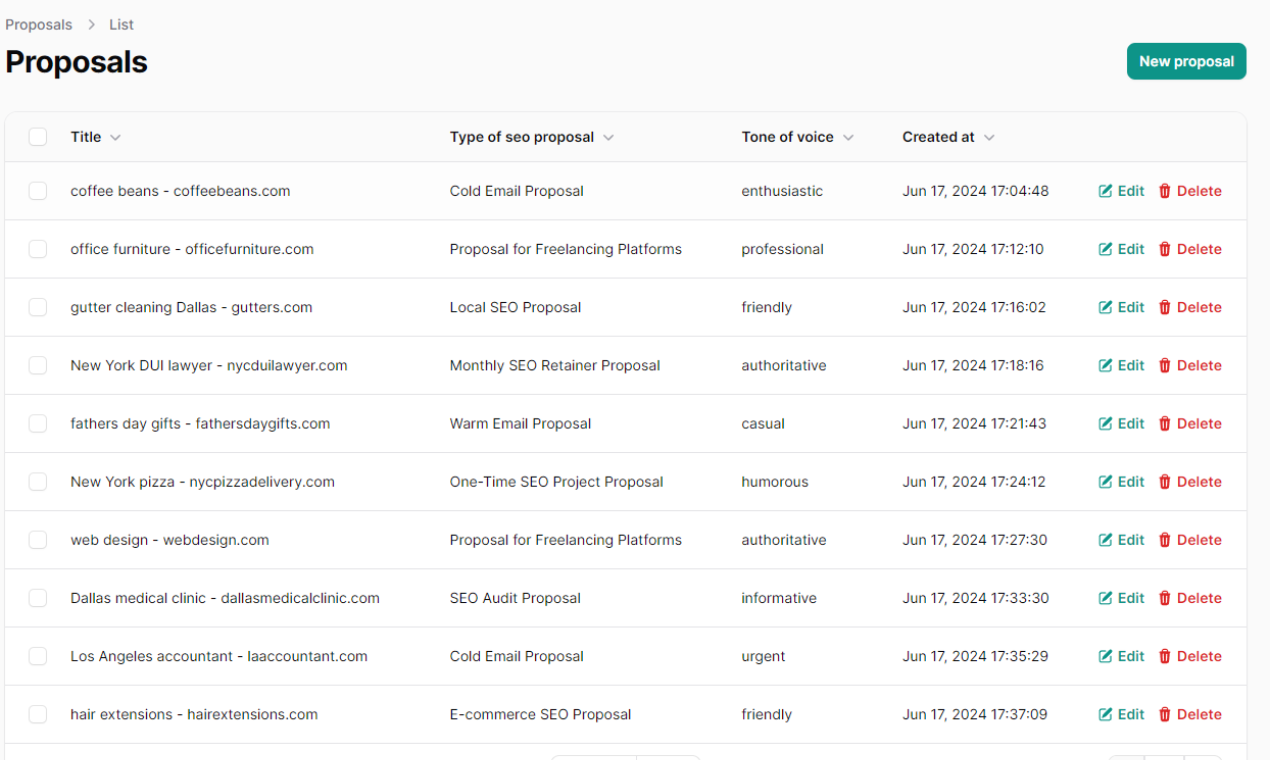Screen dimensions: 1270x760
Task: Click trash icon for New York pizza row
Action: [x=1164, y=481]
